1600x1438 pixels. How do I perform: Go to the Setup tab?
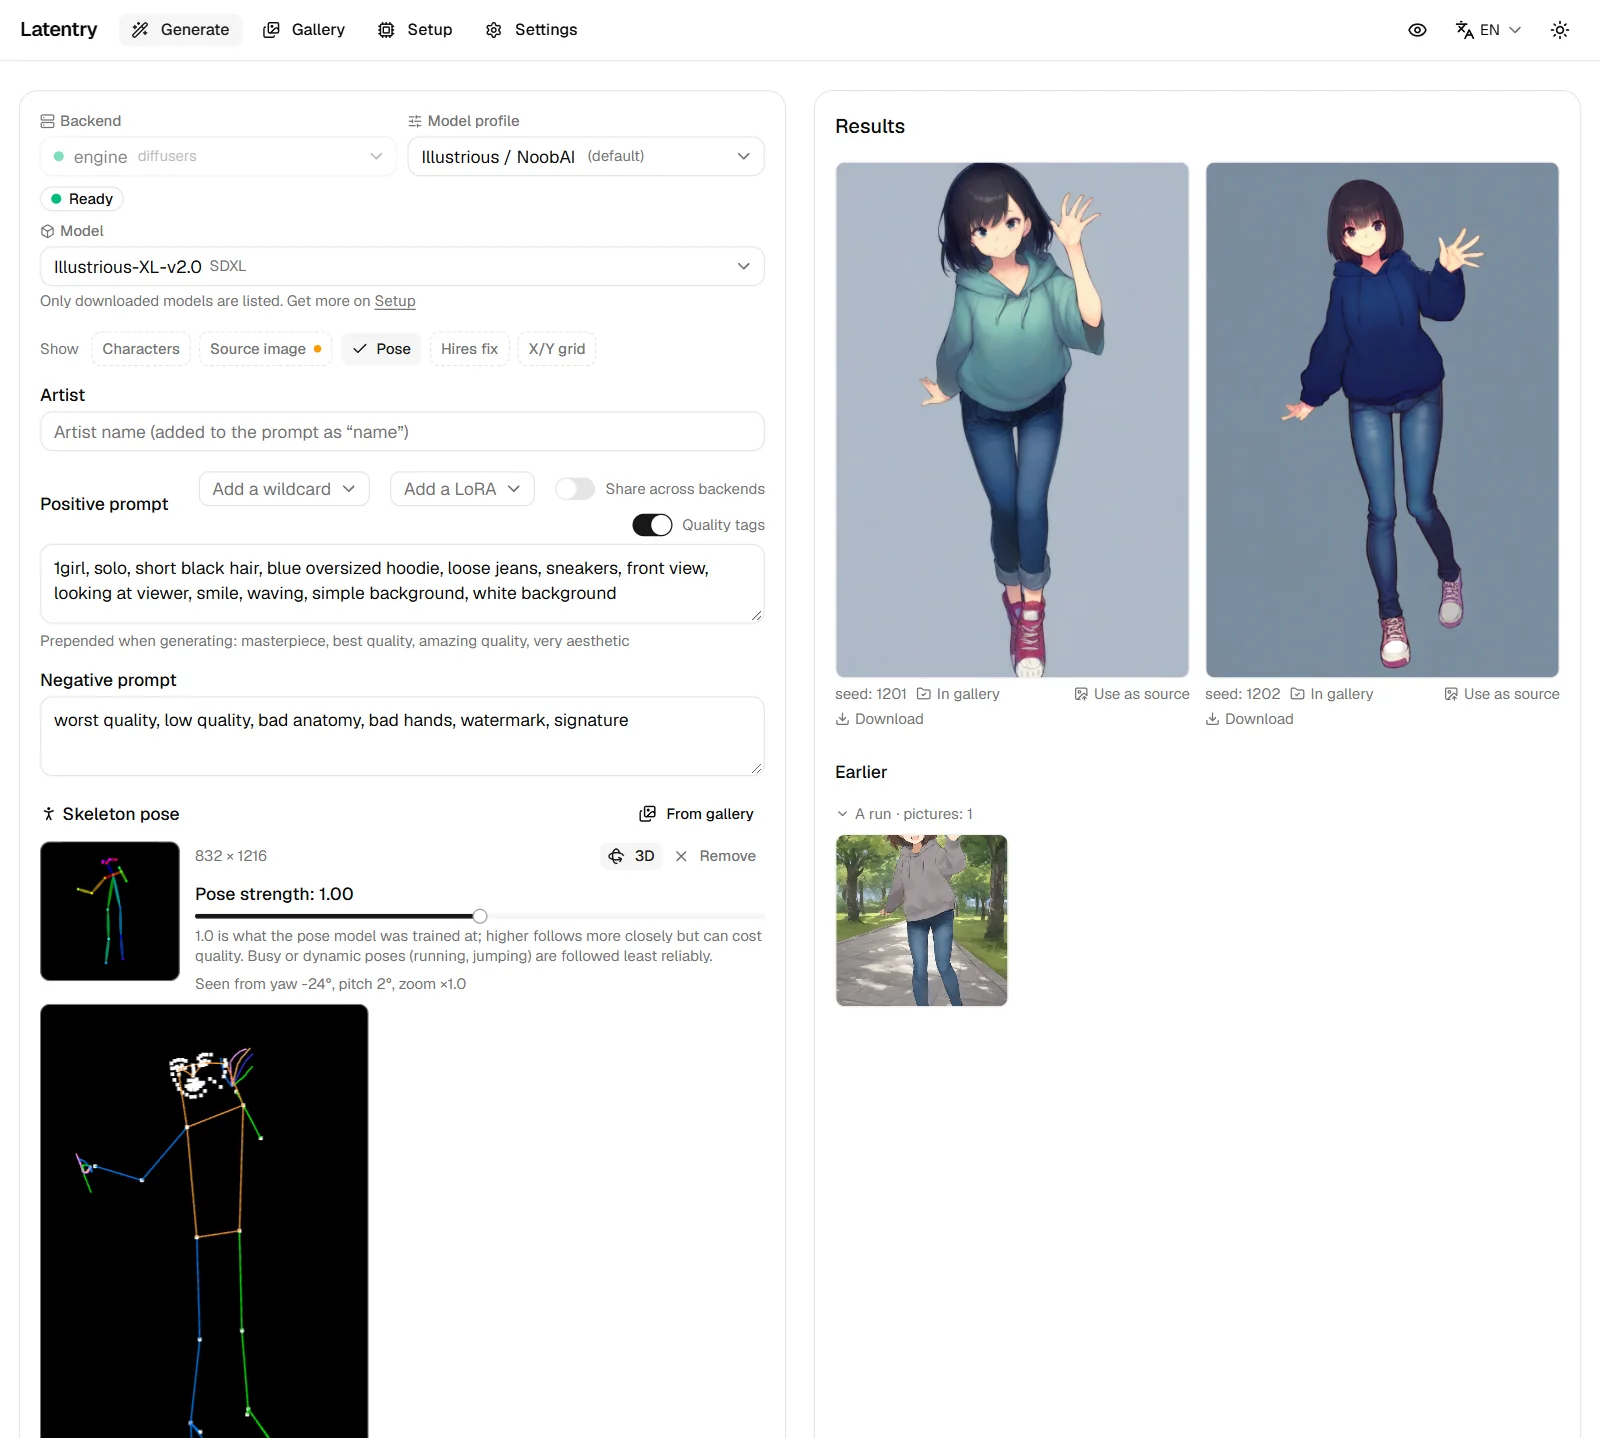(x=415, y=30)
